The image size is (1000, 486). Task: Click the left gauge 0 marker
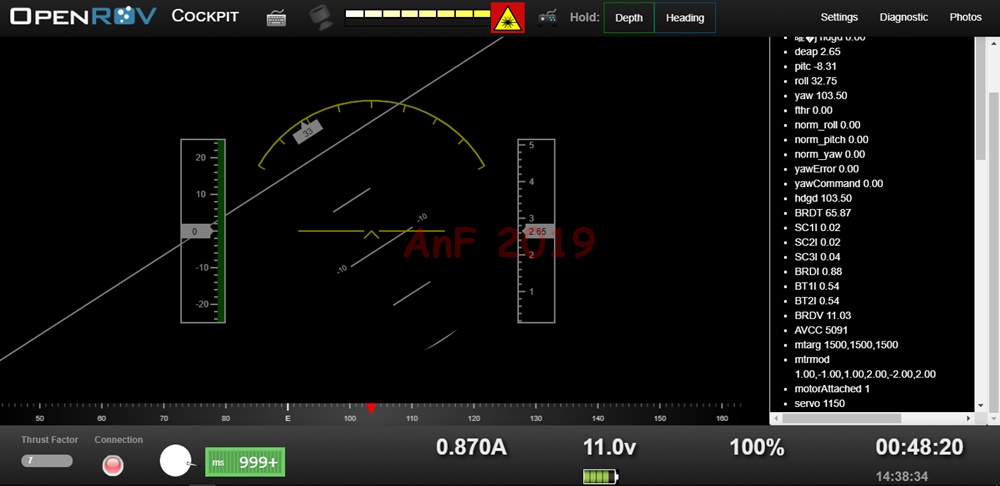[198, 232]
